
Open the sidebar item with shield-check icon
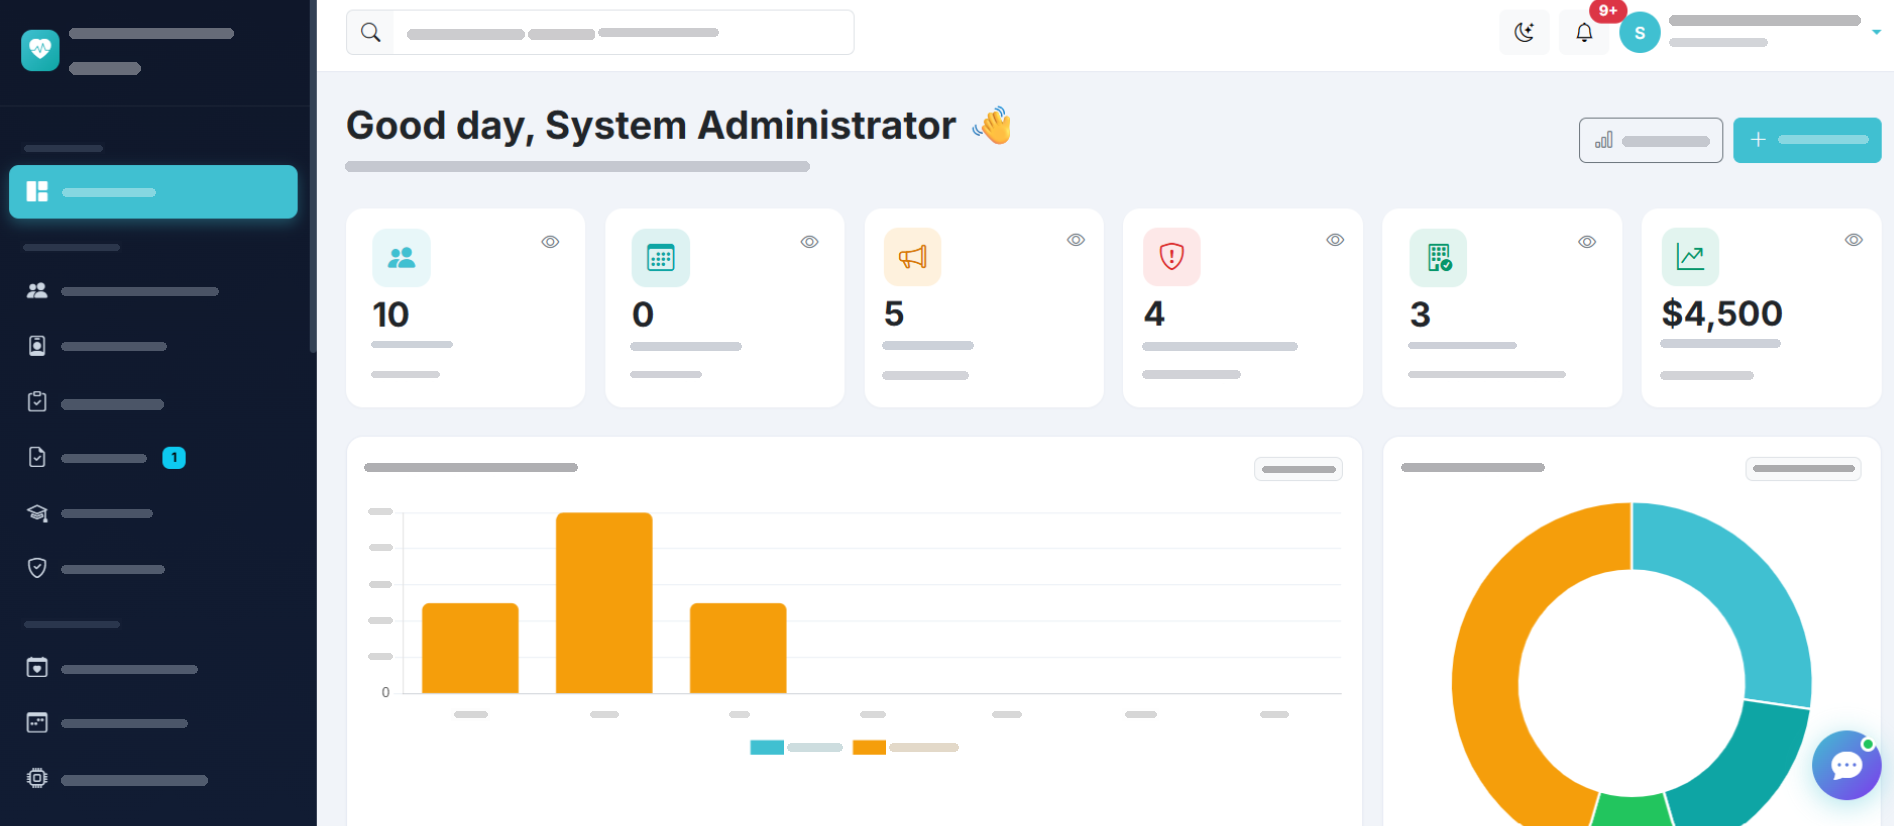pos(153,568)
